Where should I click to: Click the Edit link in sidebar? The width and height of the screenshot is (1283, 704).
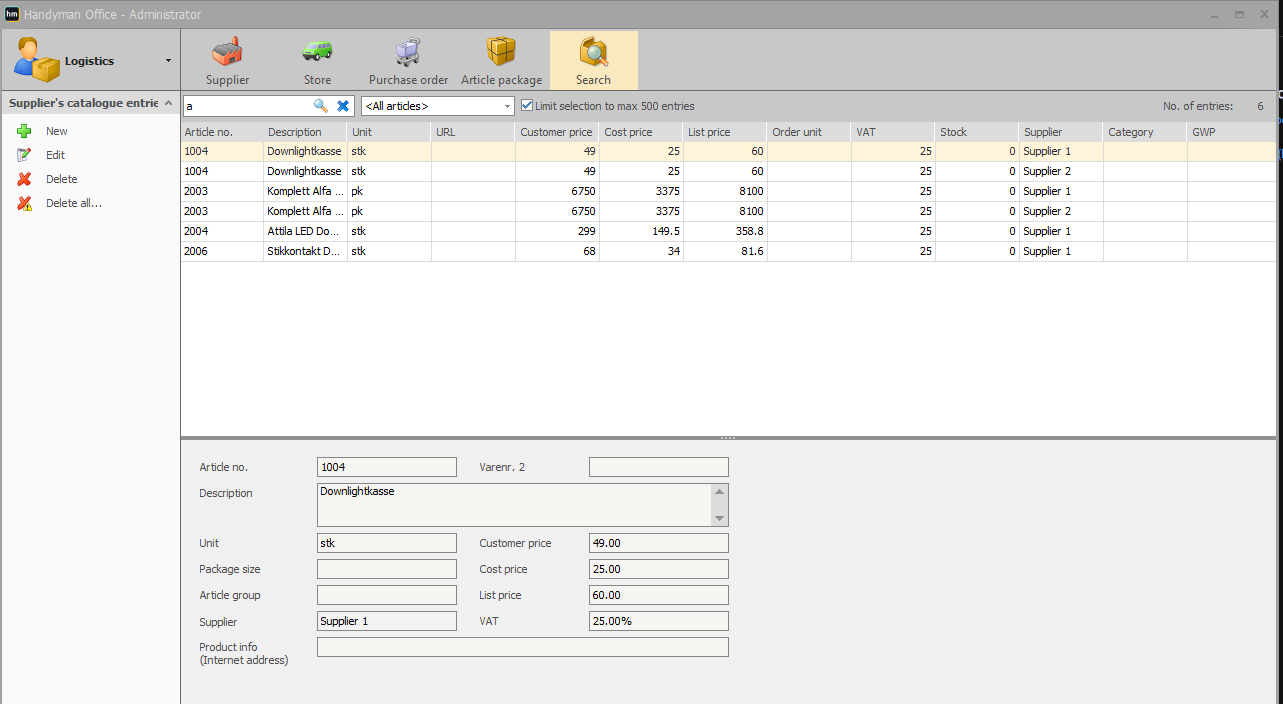[x=55, y=155]
